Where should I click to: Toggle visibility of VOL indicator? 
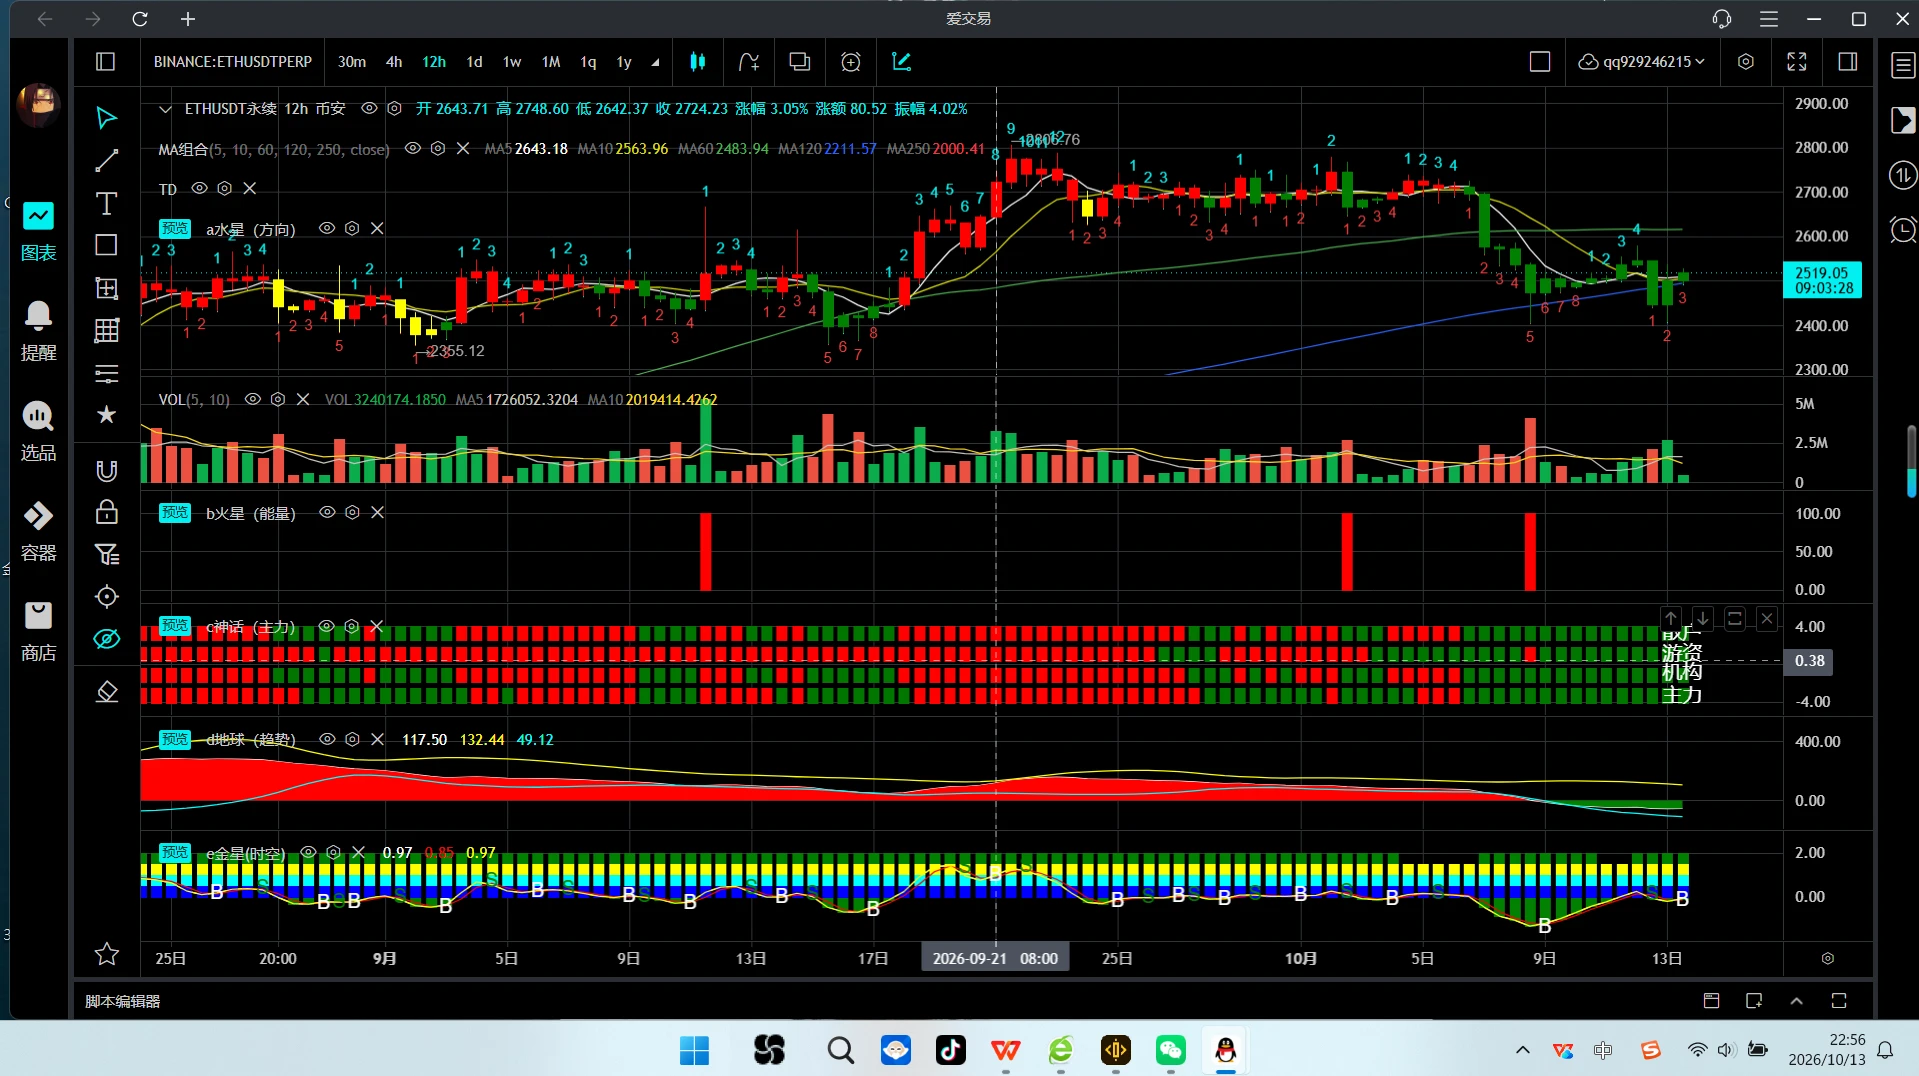pyautogui.click(x=252, y=399)
